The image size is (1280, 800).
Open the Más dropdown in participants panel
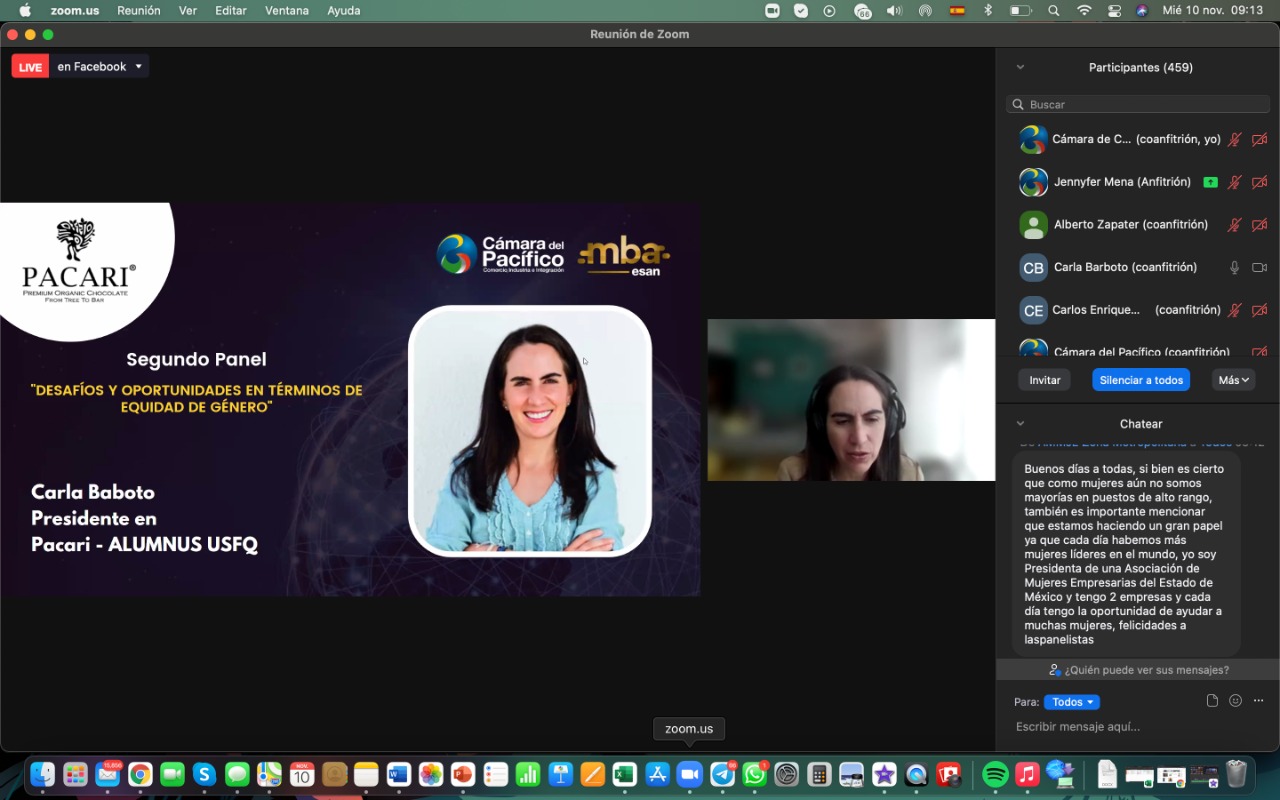click(1234, 380)
